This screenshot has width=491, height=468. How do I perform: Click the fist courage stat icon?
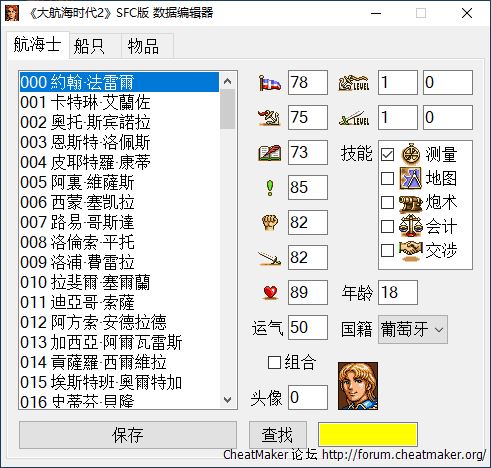[x=270, y=223]
